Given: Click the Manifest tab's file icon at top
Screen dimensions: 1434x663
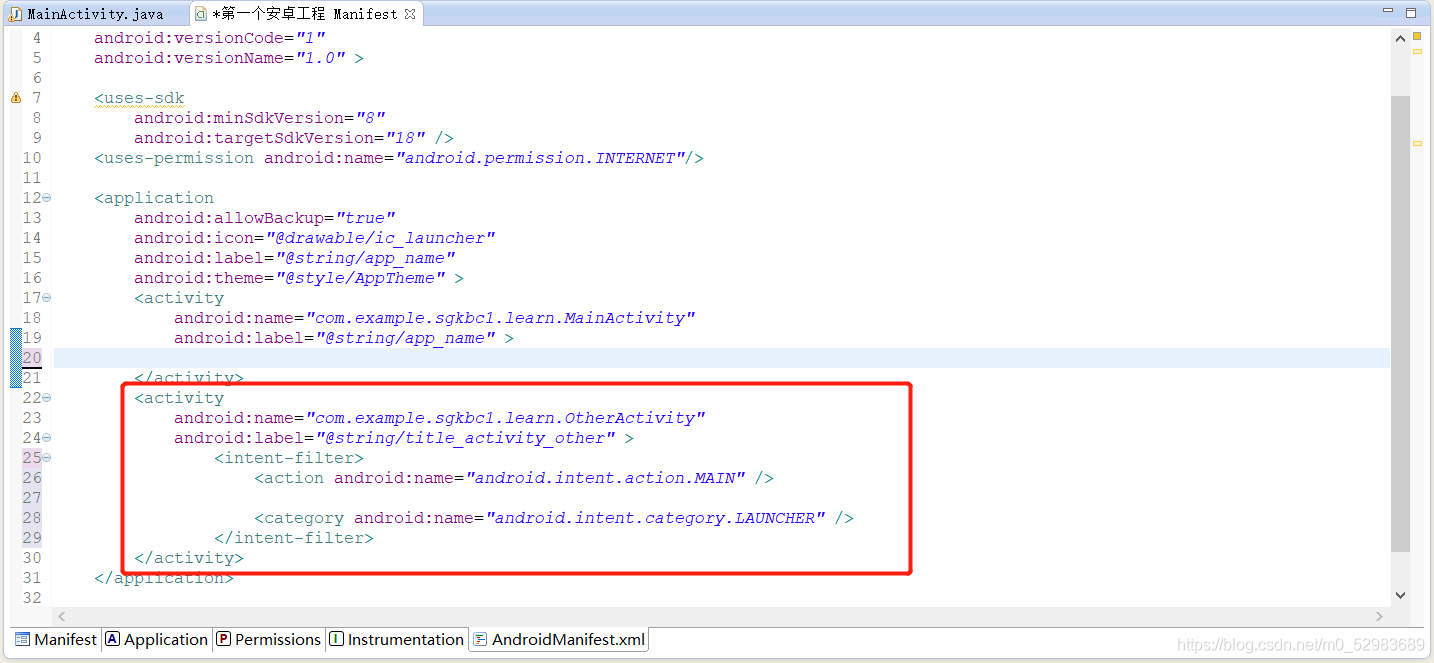Looking at the screenshot, I should [200, 14].
